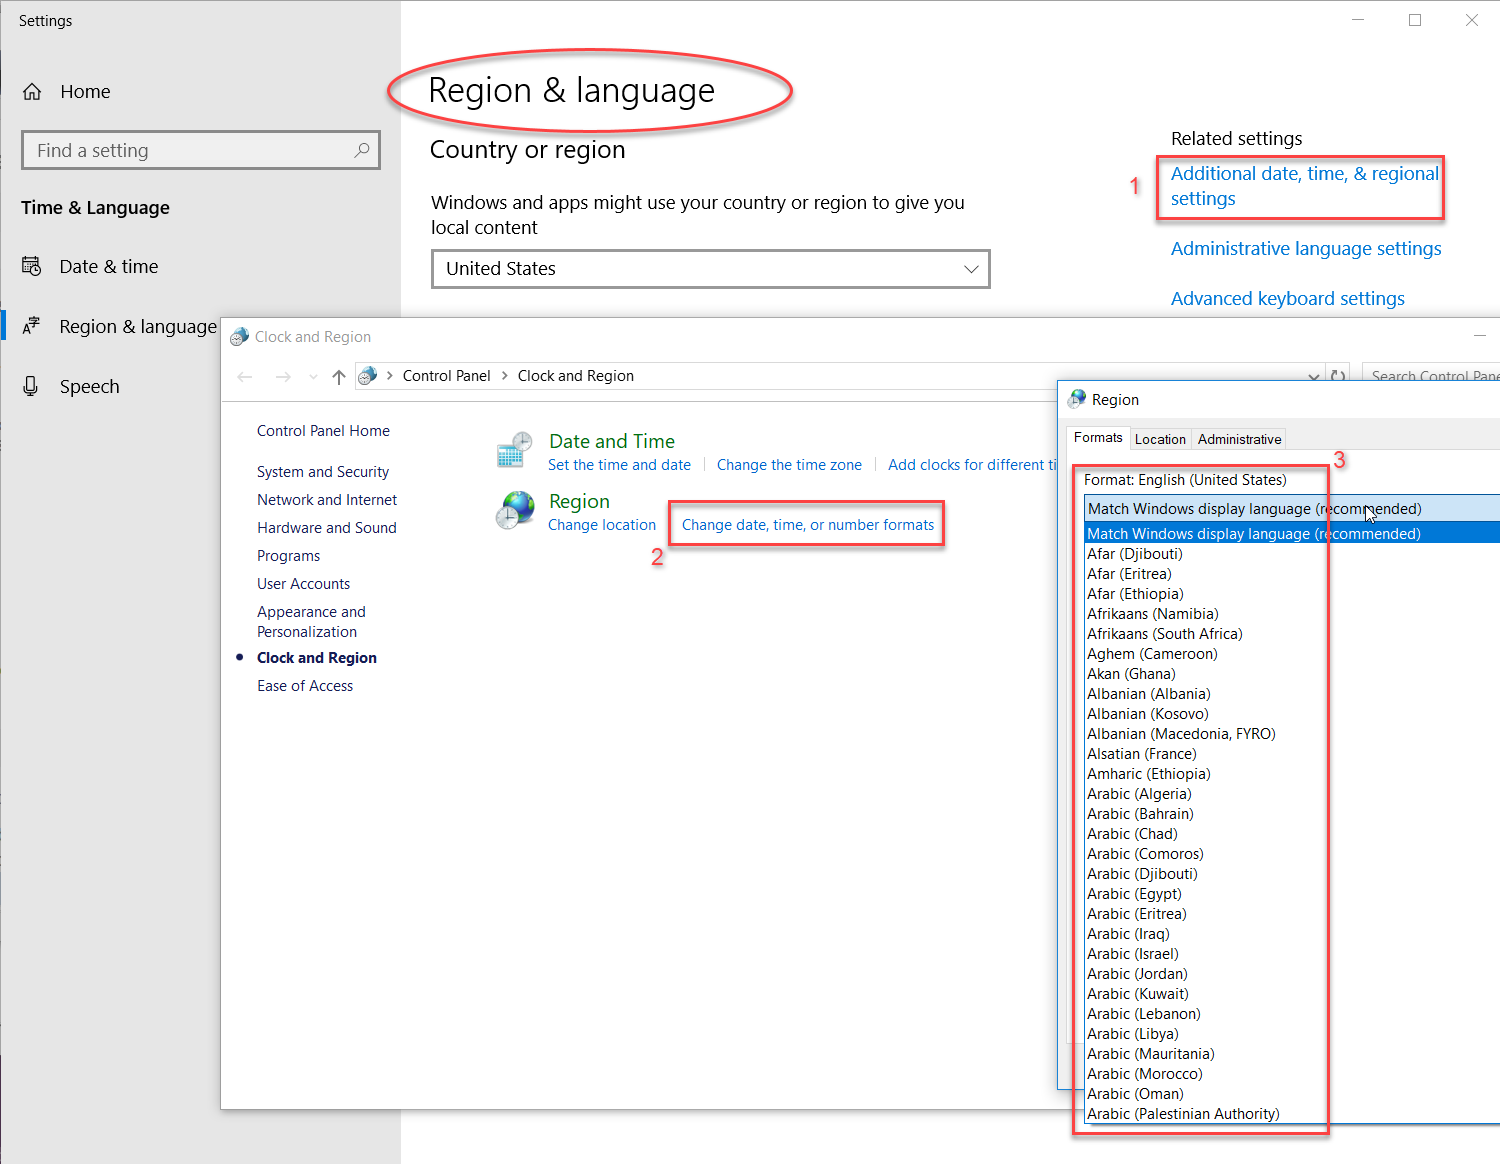The image size is (1500, 1164).
Task: Expand the address bar history dropdown arrow
Action: click(x=1314, y=377)
